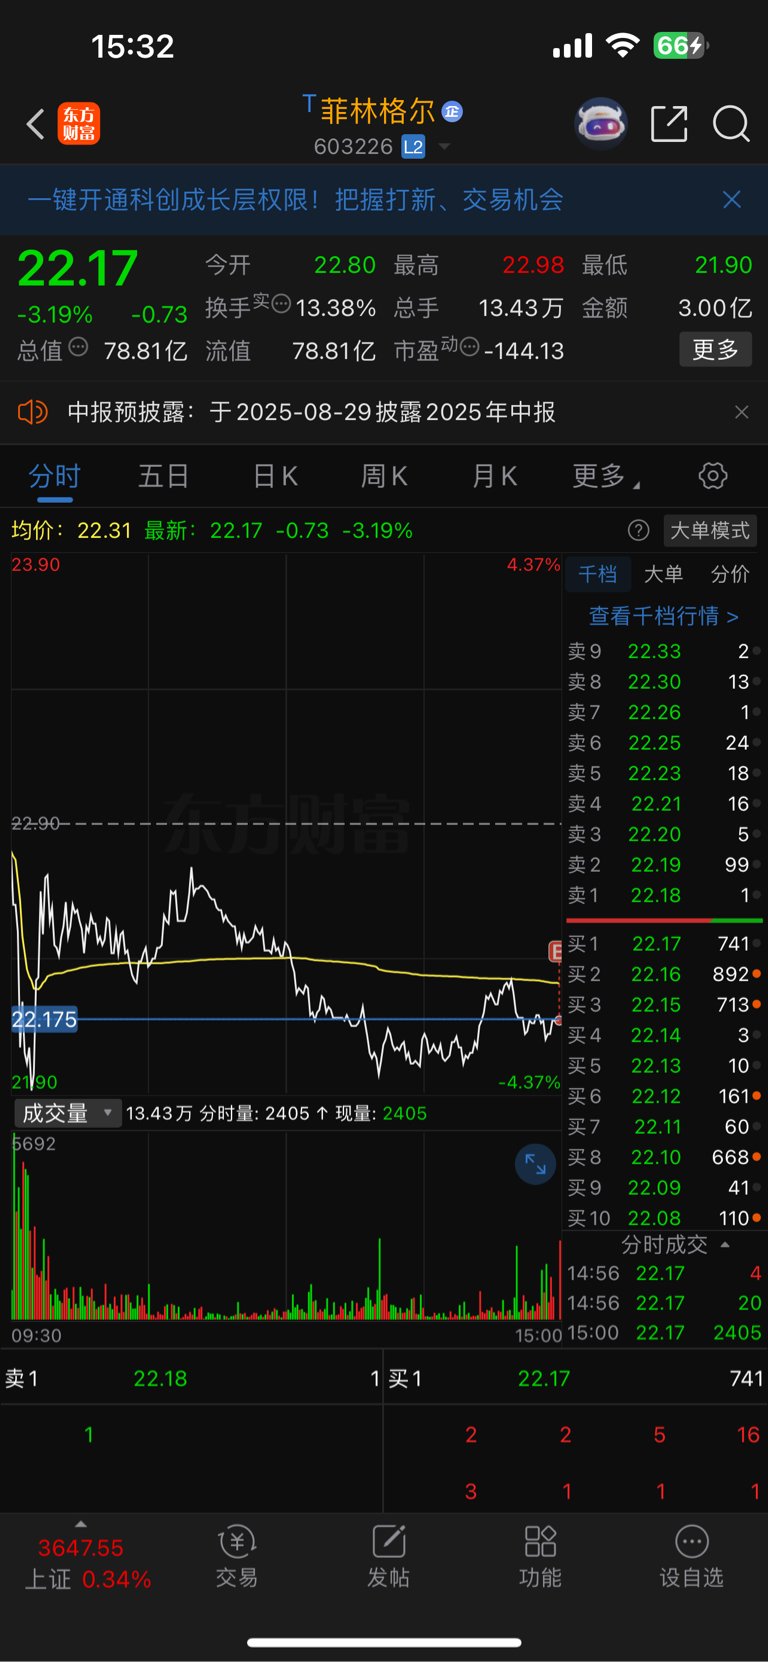The height and width of the screenshot is (1662, 768).
Task: Tap the battery status indicator
Action: click(680, 46)
